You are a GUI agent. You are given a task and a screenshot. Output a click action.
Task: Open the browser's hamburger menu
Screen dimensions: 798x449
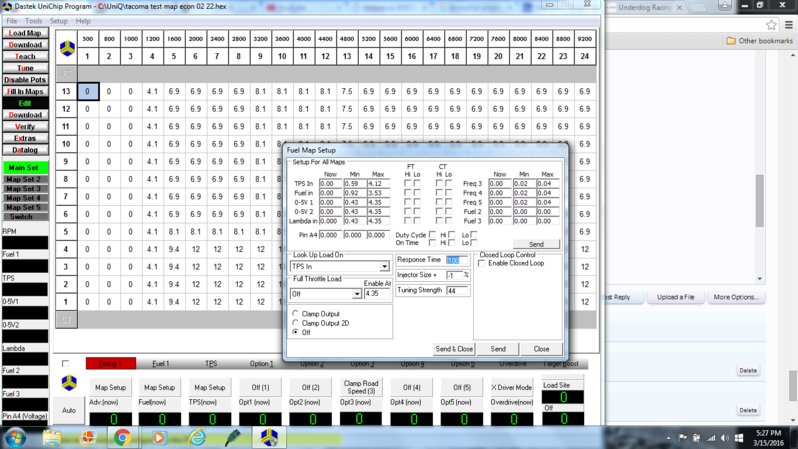tap(788, 24)
